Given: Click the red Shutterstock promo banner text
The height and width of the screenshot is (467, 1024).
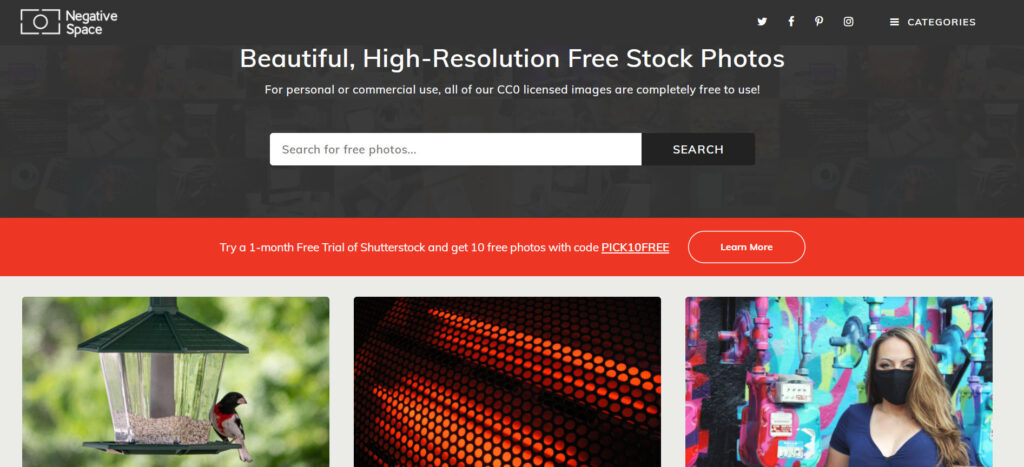Looking at the screenshot, I should click(x=444, y=248).
